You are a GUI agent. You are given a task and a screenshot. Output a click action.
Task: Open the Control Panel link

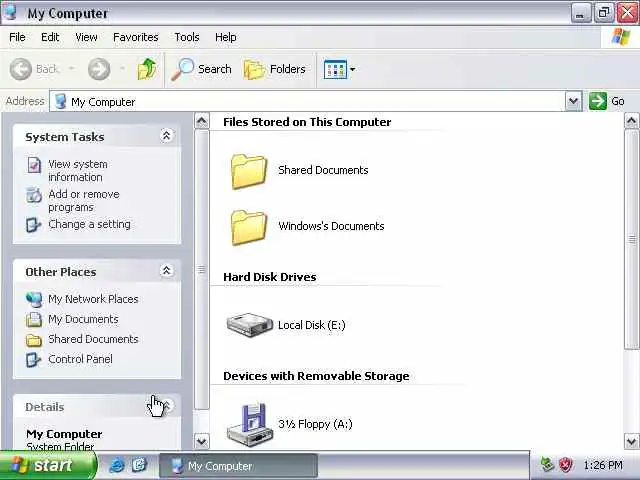coord(80,359)
